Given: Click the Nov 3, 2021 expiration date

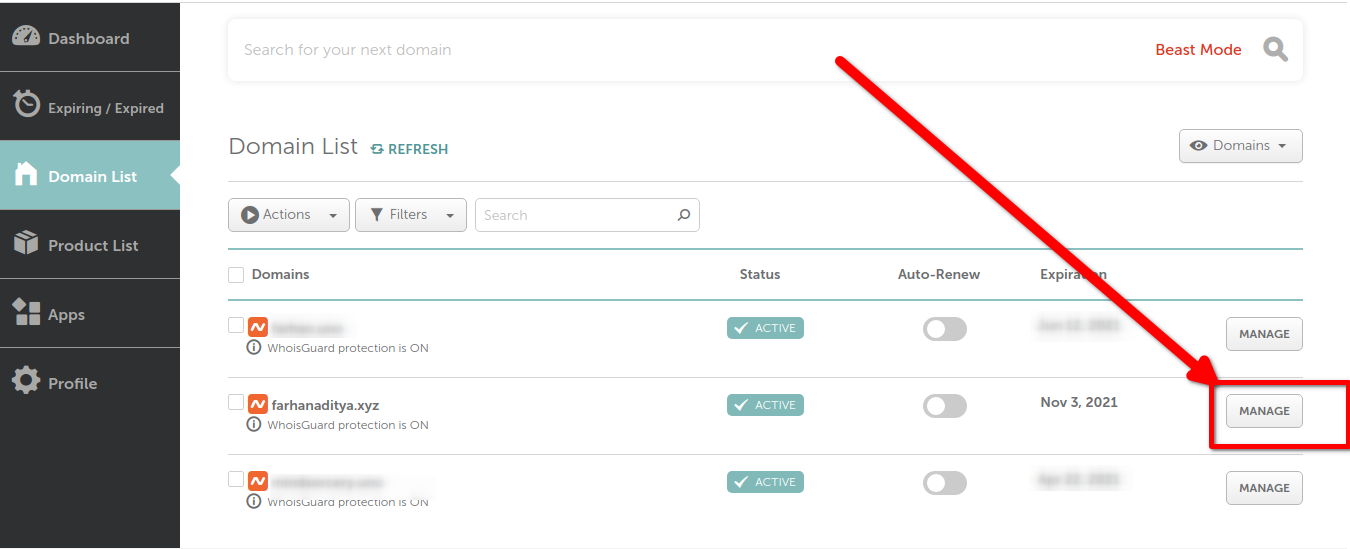Looking at the screenshot, I should (1079, 403).
